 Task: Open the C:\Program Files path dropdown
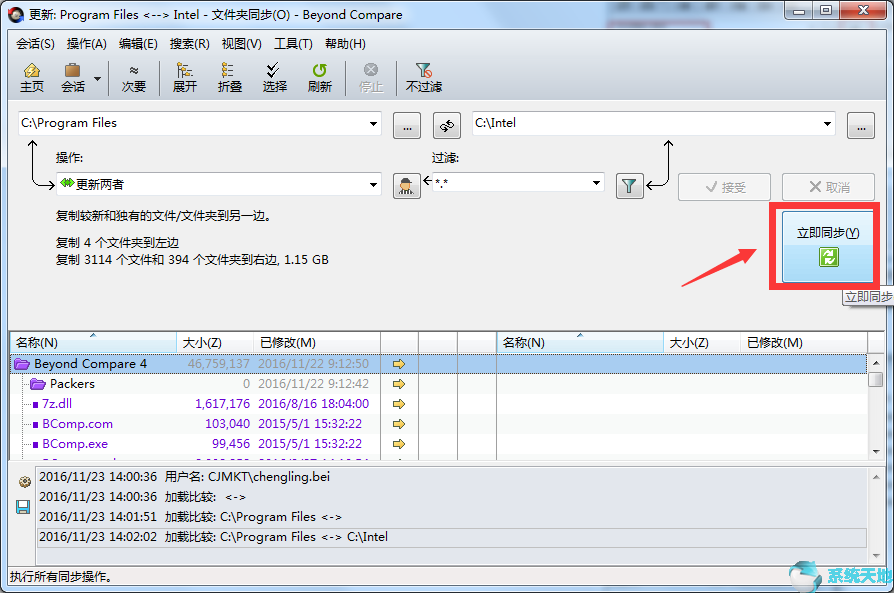(x=373, y=124)
